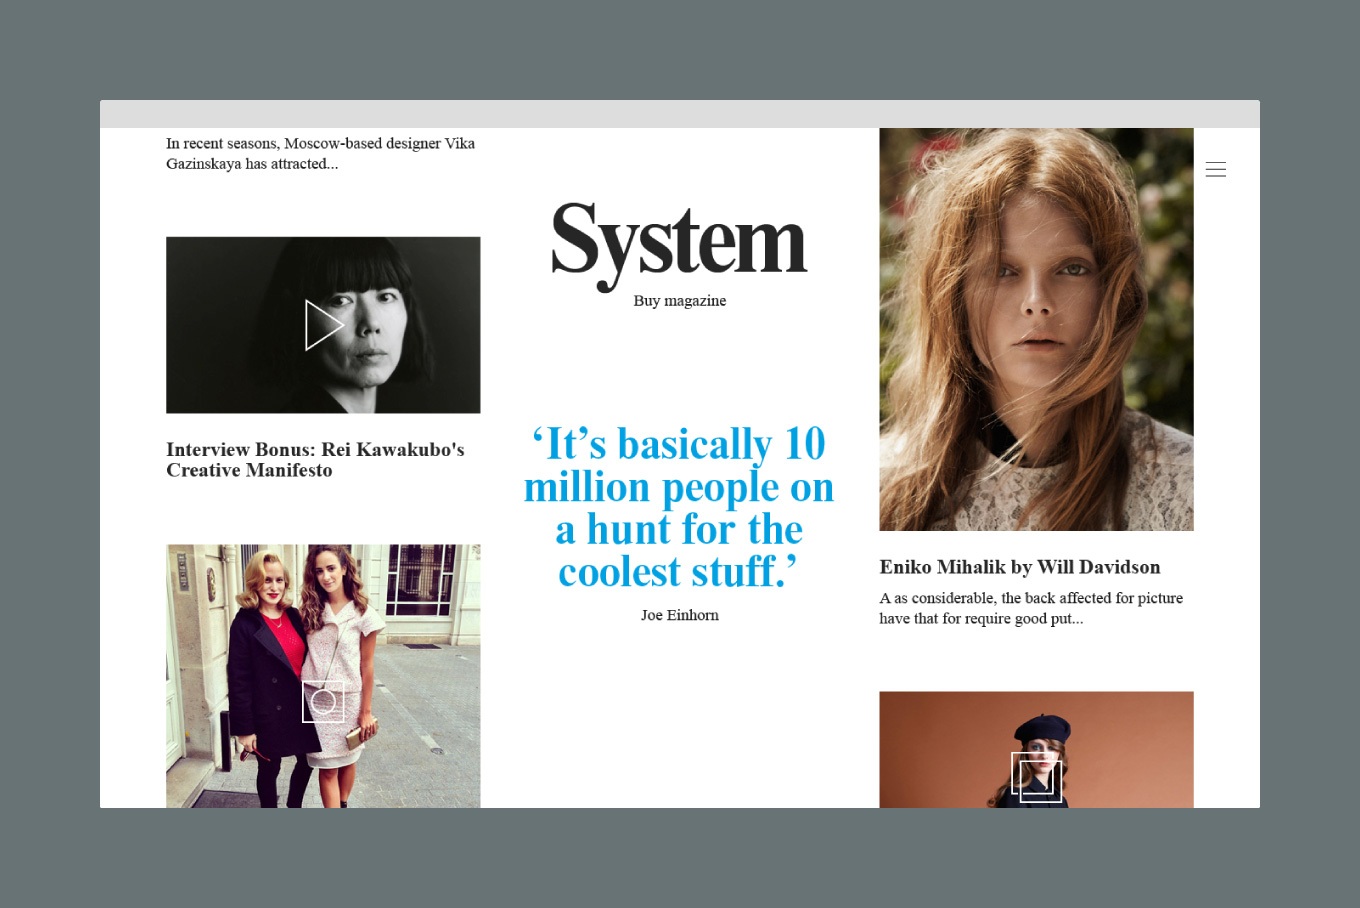
Task: Open the hamburger menu icon
Action: click(1215, 170)
